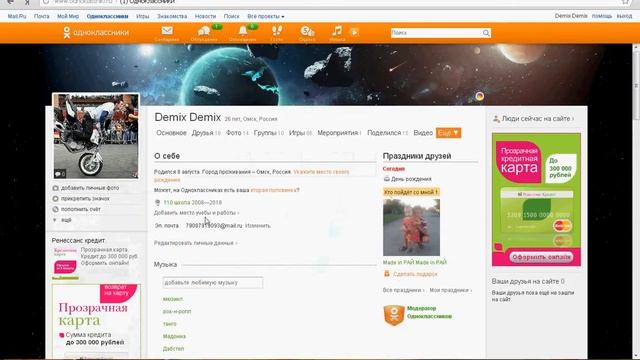Click the Дабстеп music tag

(x=173, y=349)
